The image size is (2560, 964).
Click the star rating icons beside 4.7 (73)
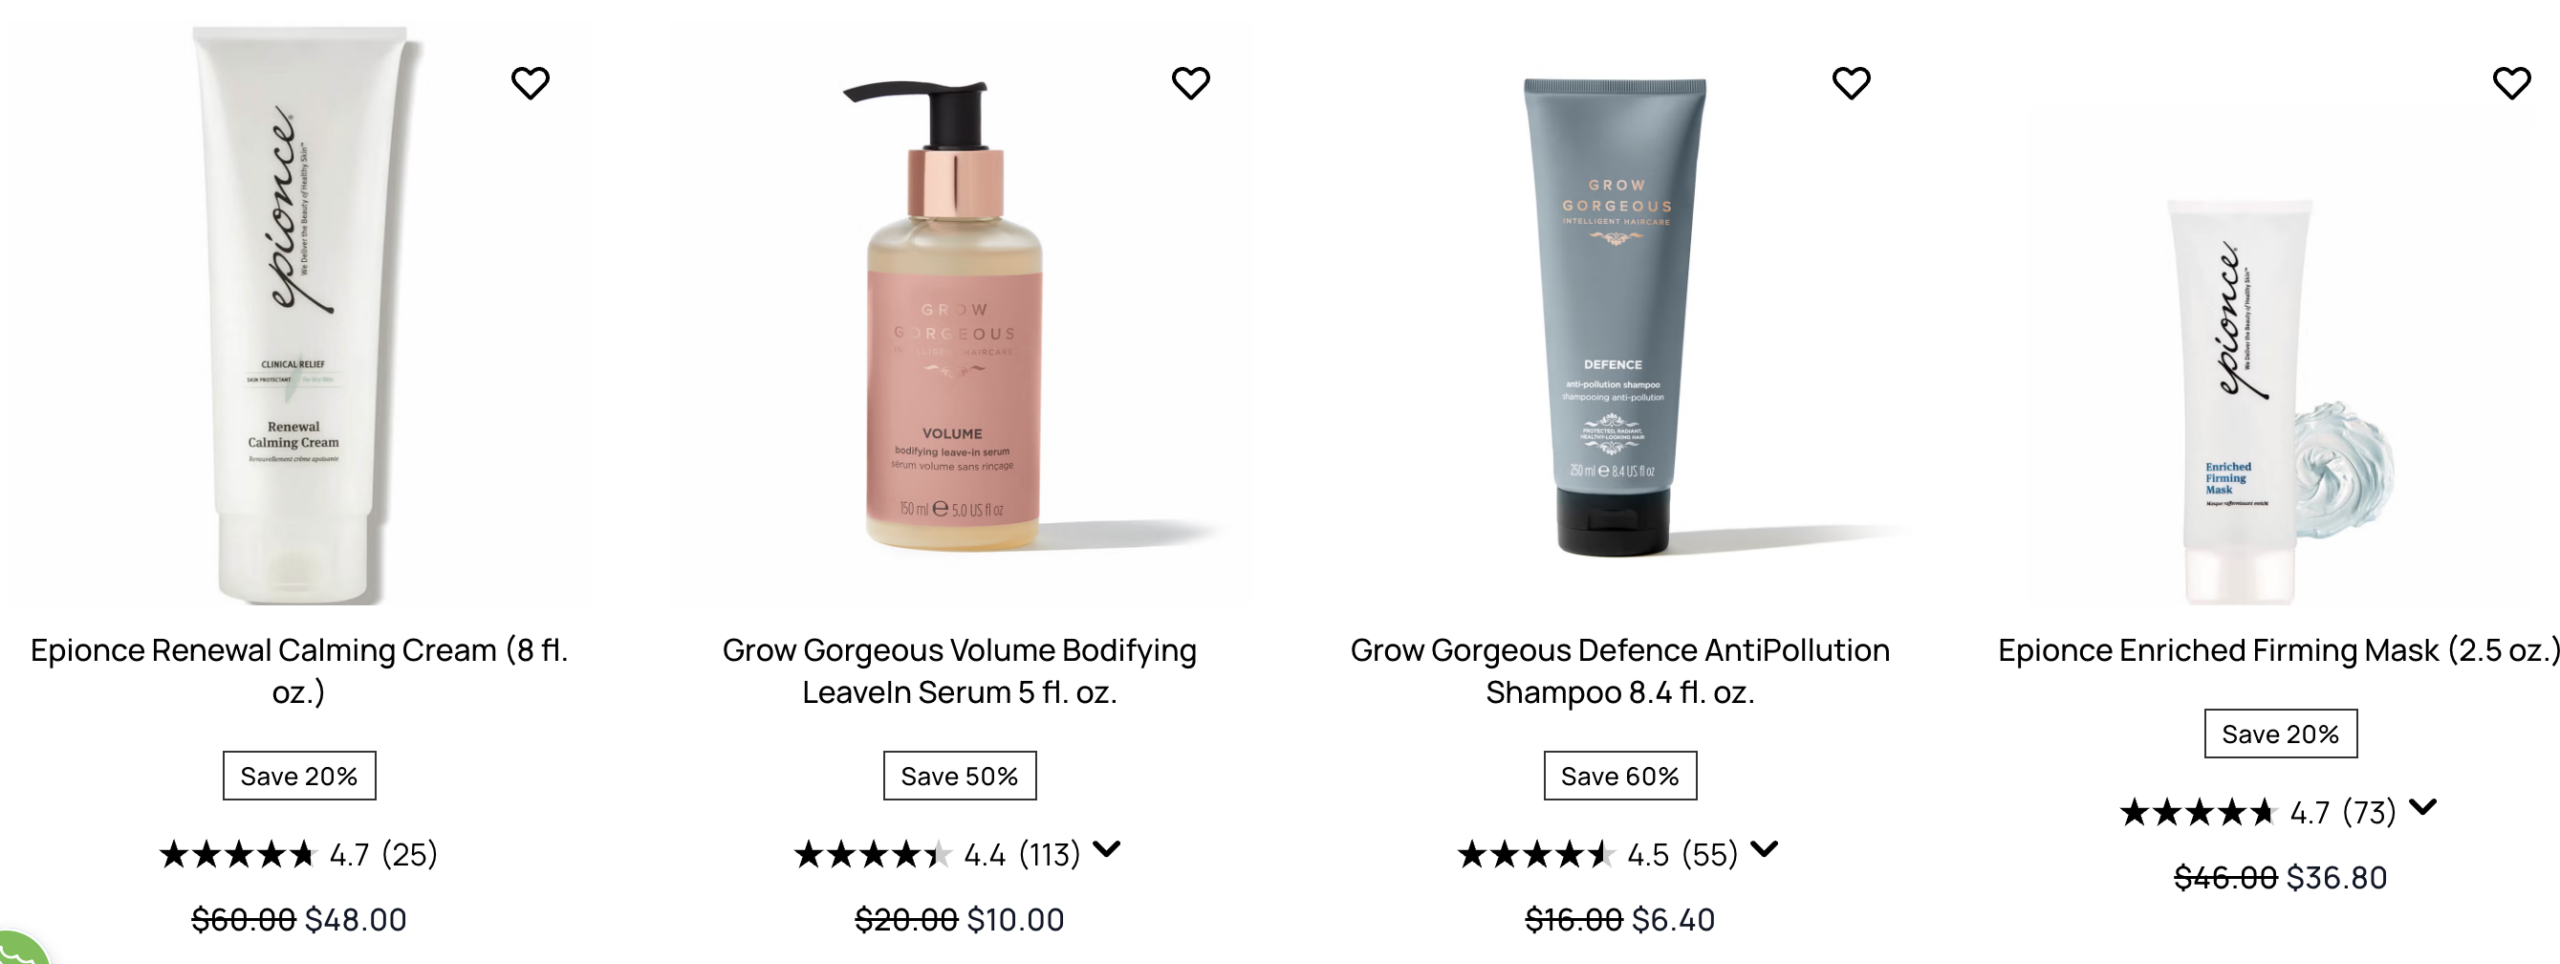pyautogui.click(x=2198, y=813)
